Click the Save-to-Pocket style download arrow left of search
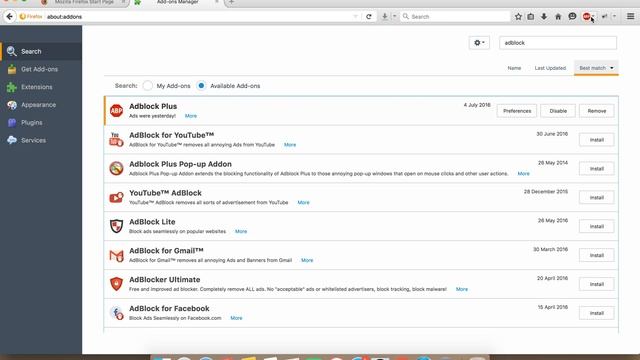 (384, 17)
